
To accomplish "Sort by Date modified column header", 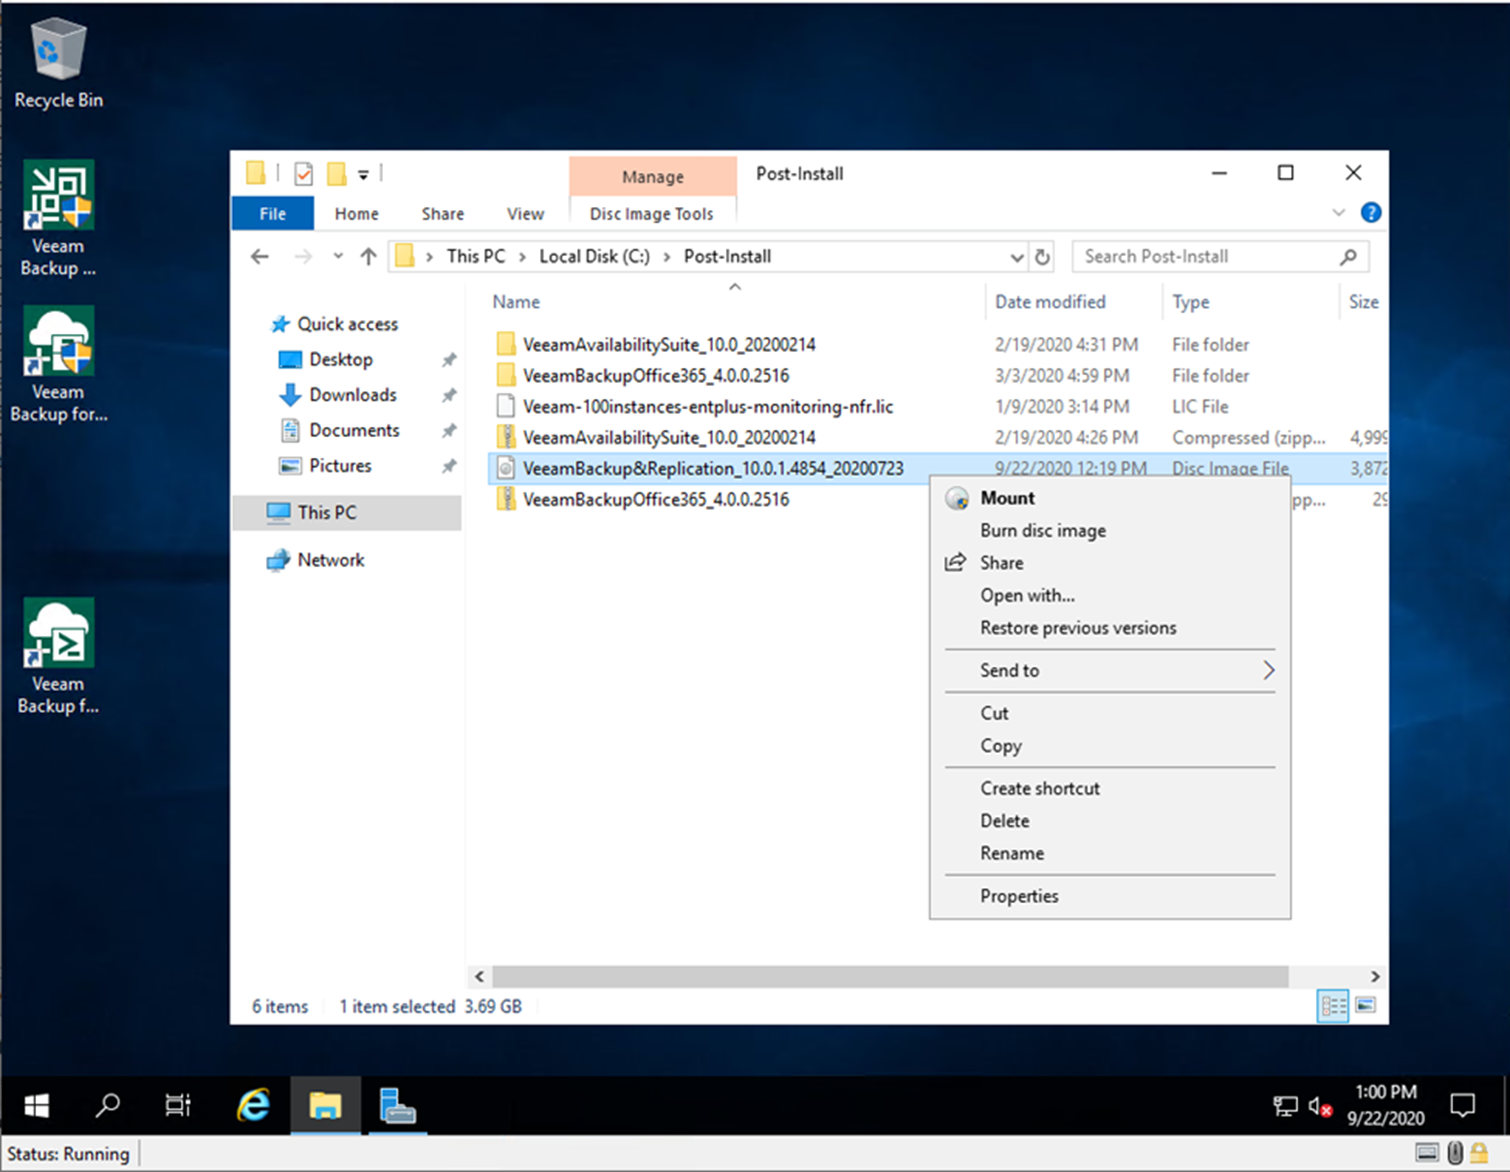I will 1050,302.
